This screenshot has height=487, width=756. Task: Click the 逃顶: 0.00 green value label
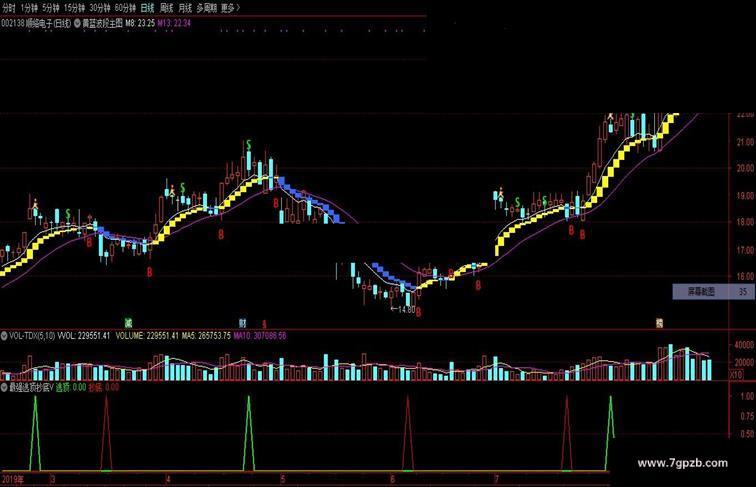click(71, 387)
